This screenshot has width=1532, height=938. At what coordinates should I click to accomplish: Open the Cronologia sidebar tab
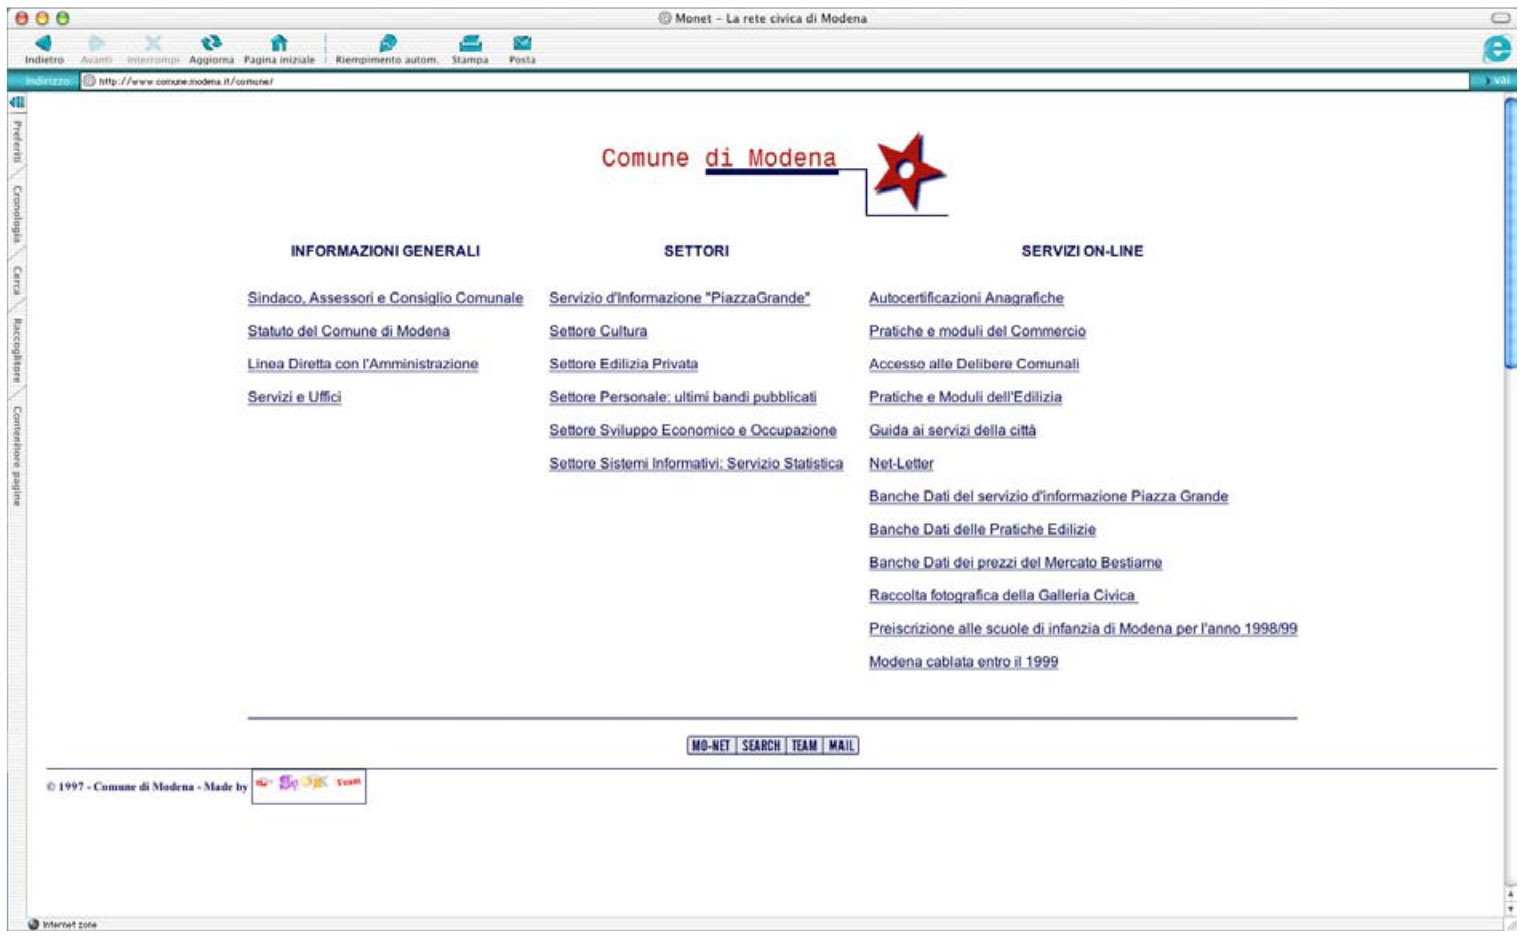(17, 213)
